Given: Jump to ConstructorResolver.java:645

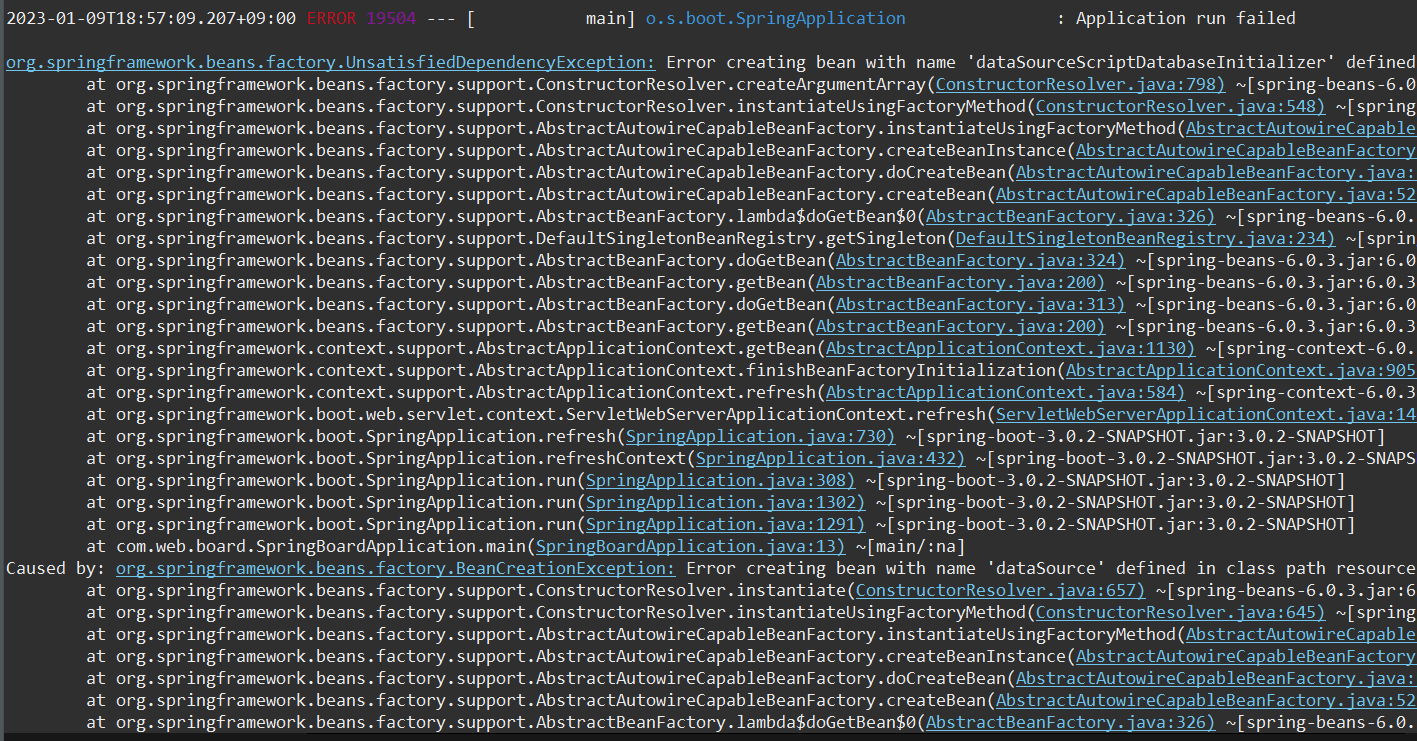Looking at the screenshot, I should (1180, 612).
